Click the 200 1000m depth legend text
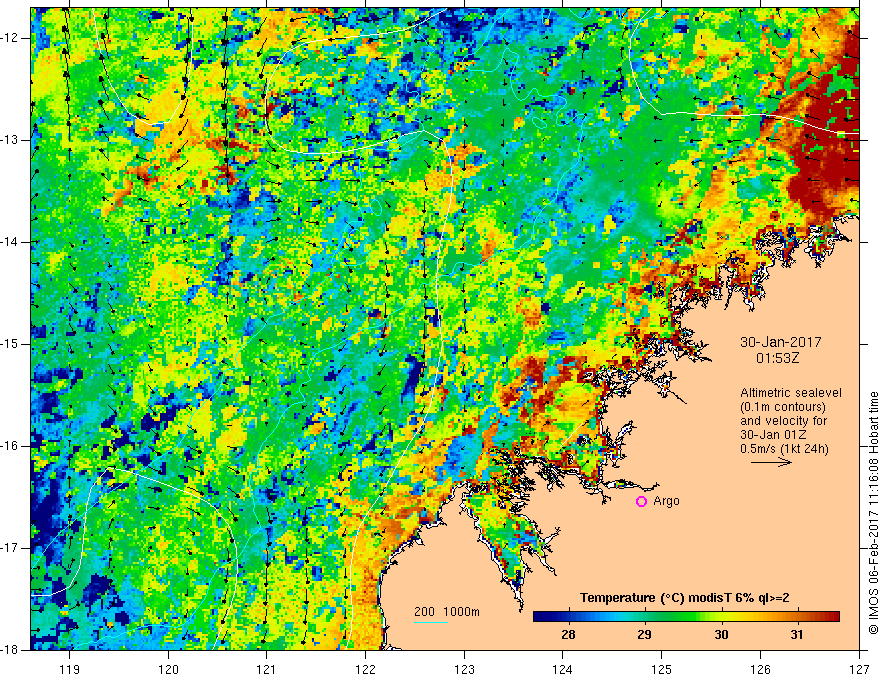 [447, 612]
